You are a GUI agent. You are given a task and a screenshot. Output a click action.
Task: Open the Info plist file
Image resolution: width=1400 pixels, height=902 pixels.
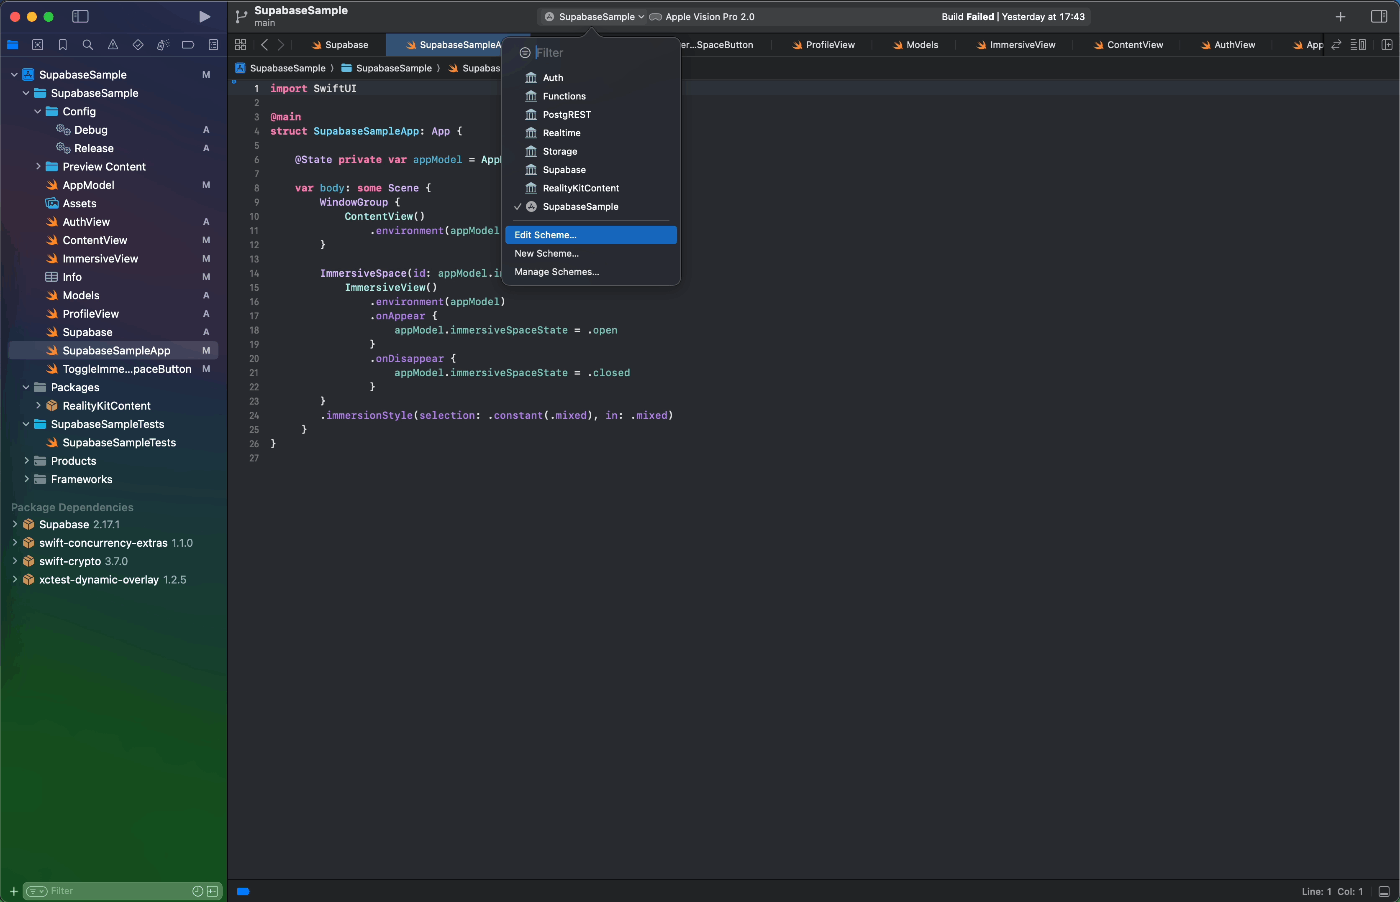pos(72,277)
